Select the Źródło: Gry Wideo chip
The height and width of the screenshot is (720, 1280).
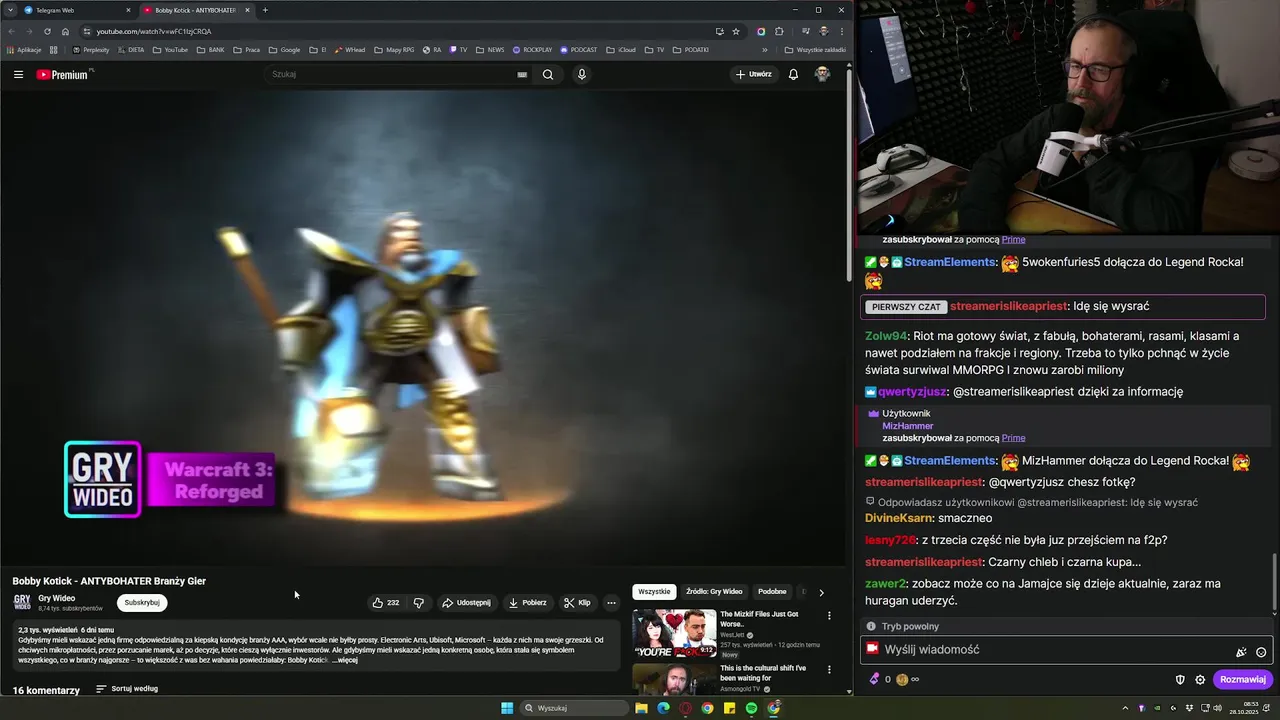[x=714, y=592]
